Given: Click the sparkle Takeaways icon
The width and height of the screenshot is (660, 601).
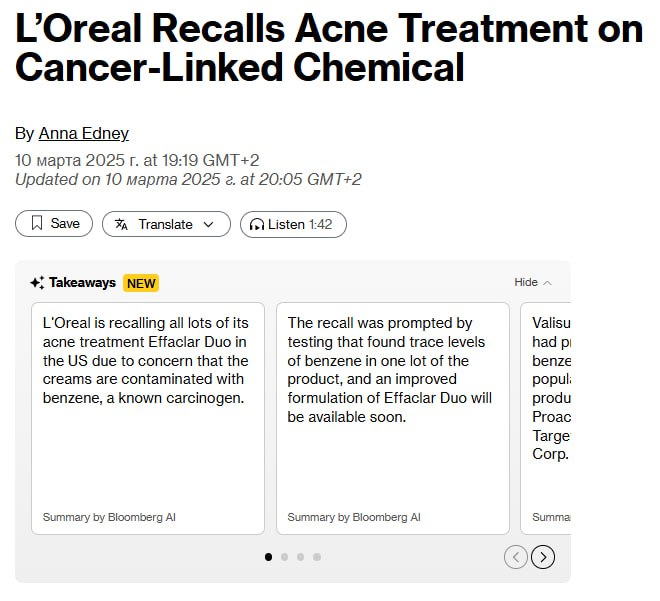Looking at the screenshot, I should [37, 283].
